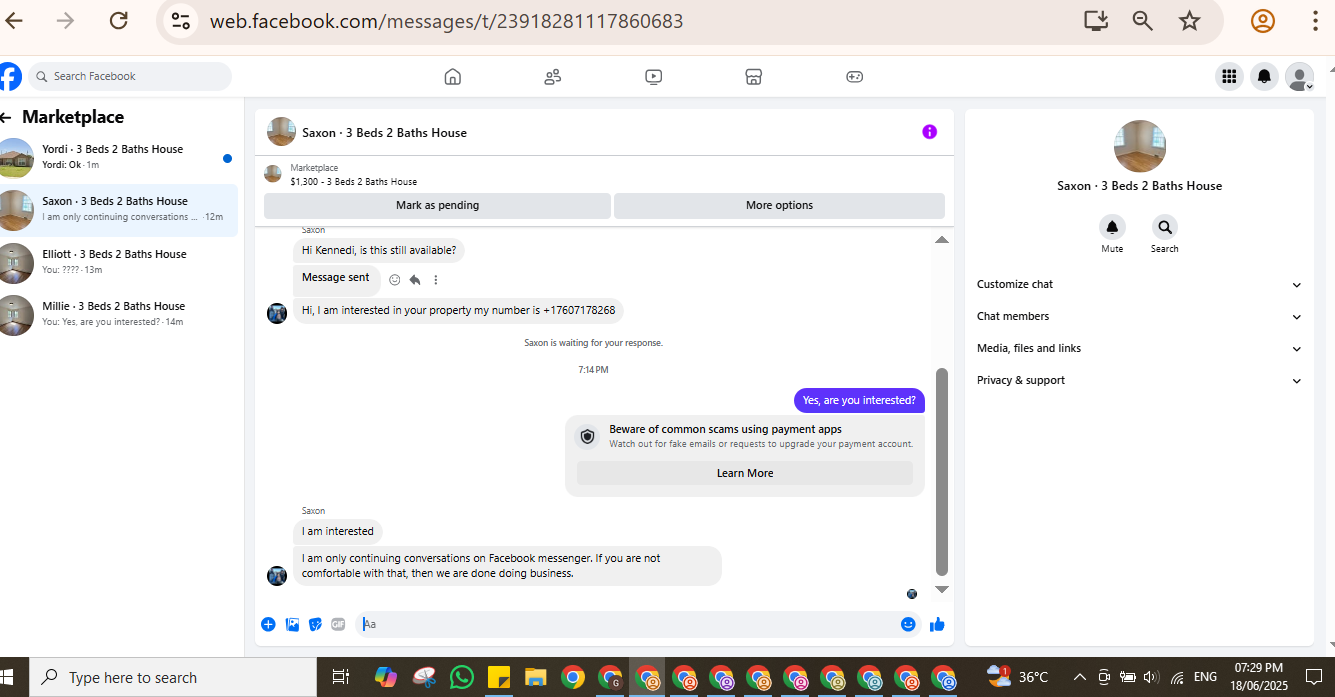
Task: Click into the Search Facebook field
Action: [130, 76]
